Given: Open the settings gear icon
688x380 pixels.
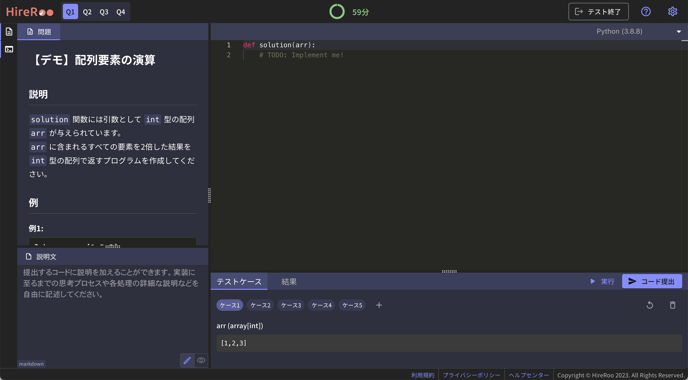Looking at the screenshot, I should pyautogui.click(x=672, y=12).
